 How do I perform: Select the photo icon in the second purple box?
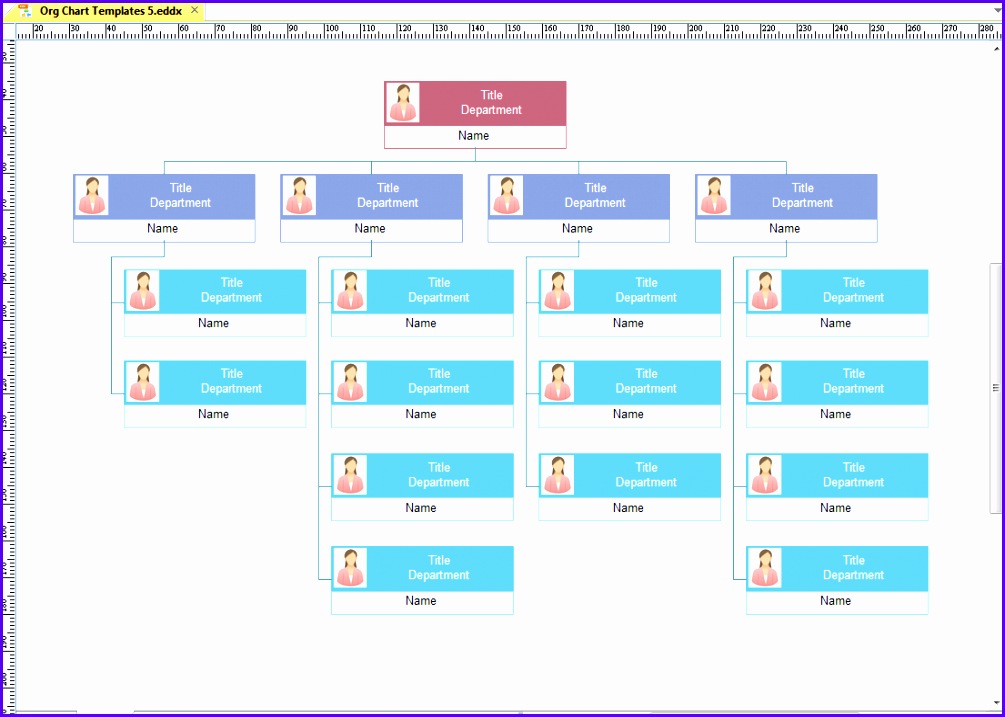coord(299,196)
